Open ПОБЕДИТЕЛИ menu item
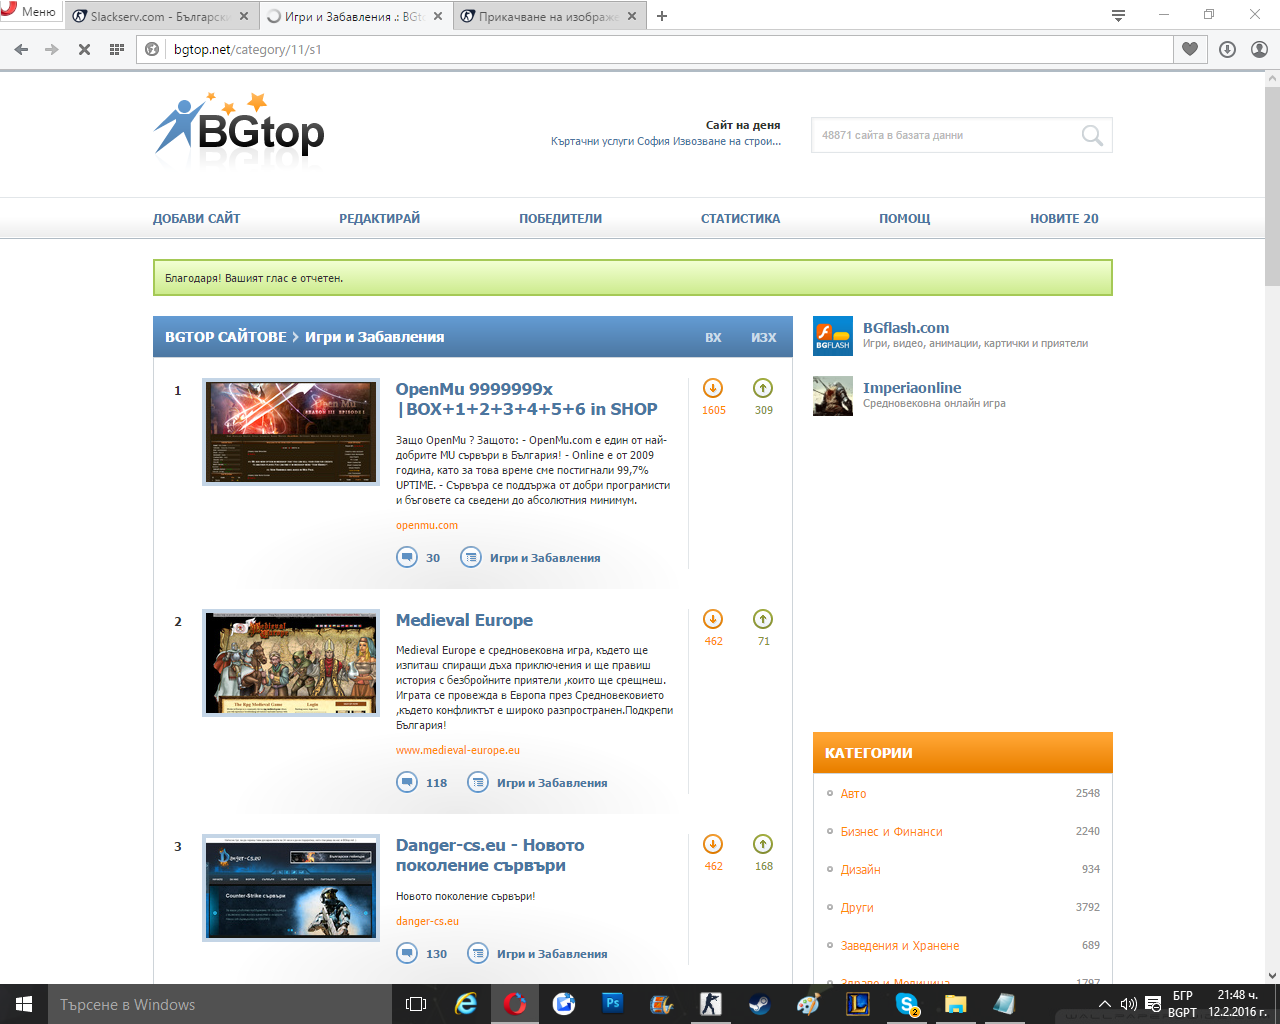This screenshot has width=1280, height=1024. [560, 218]
